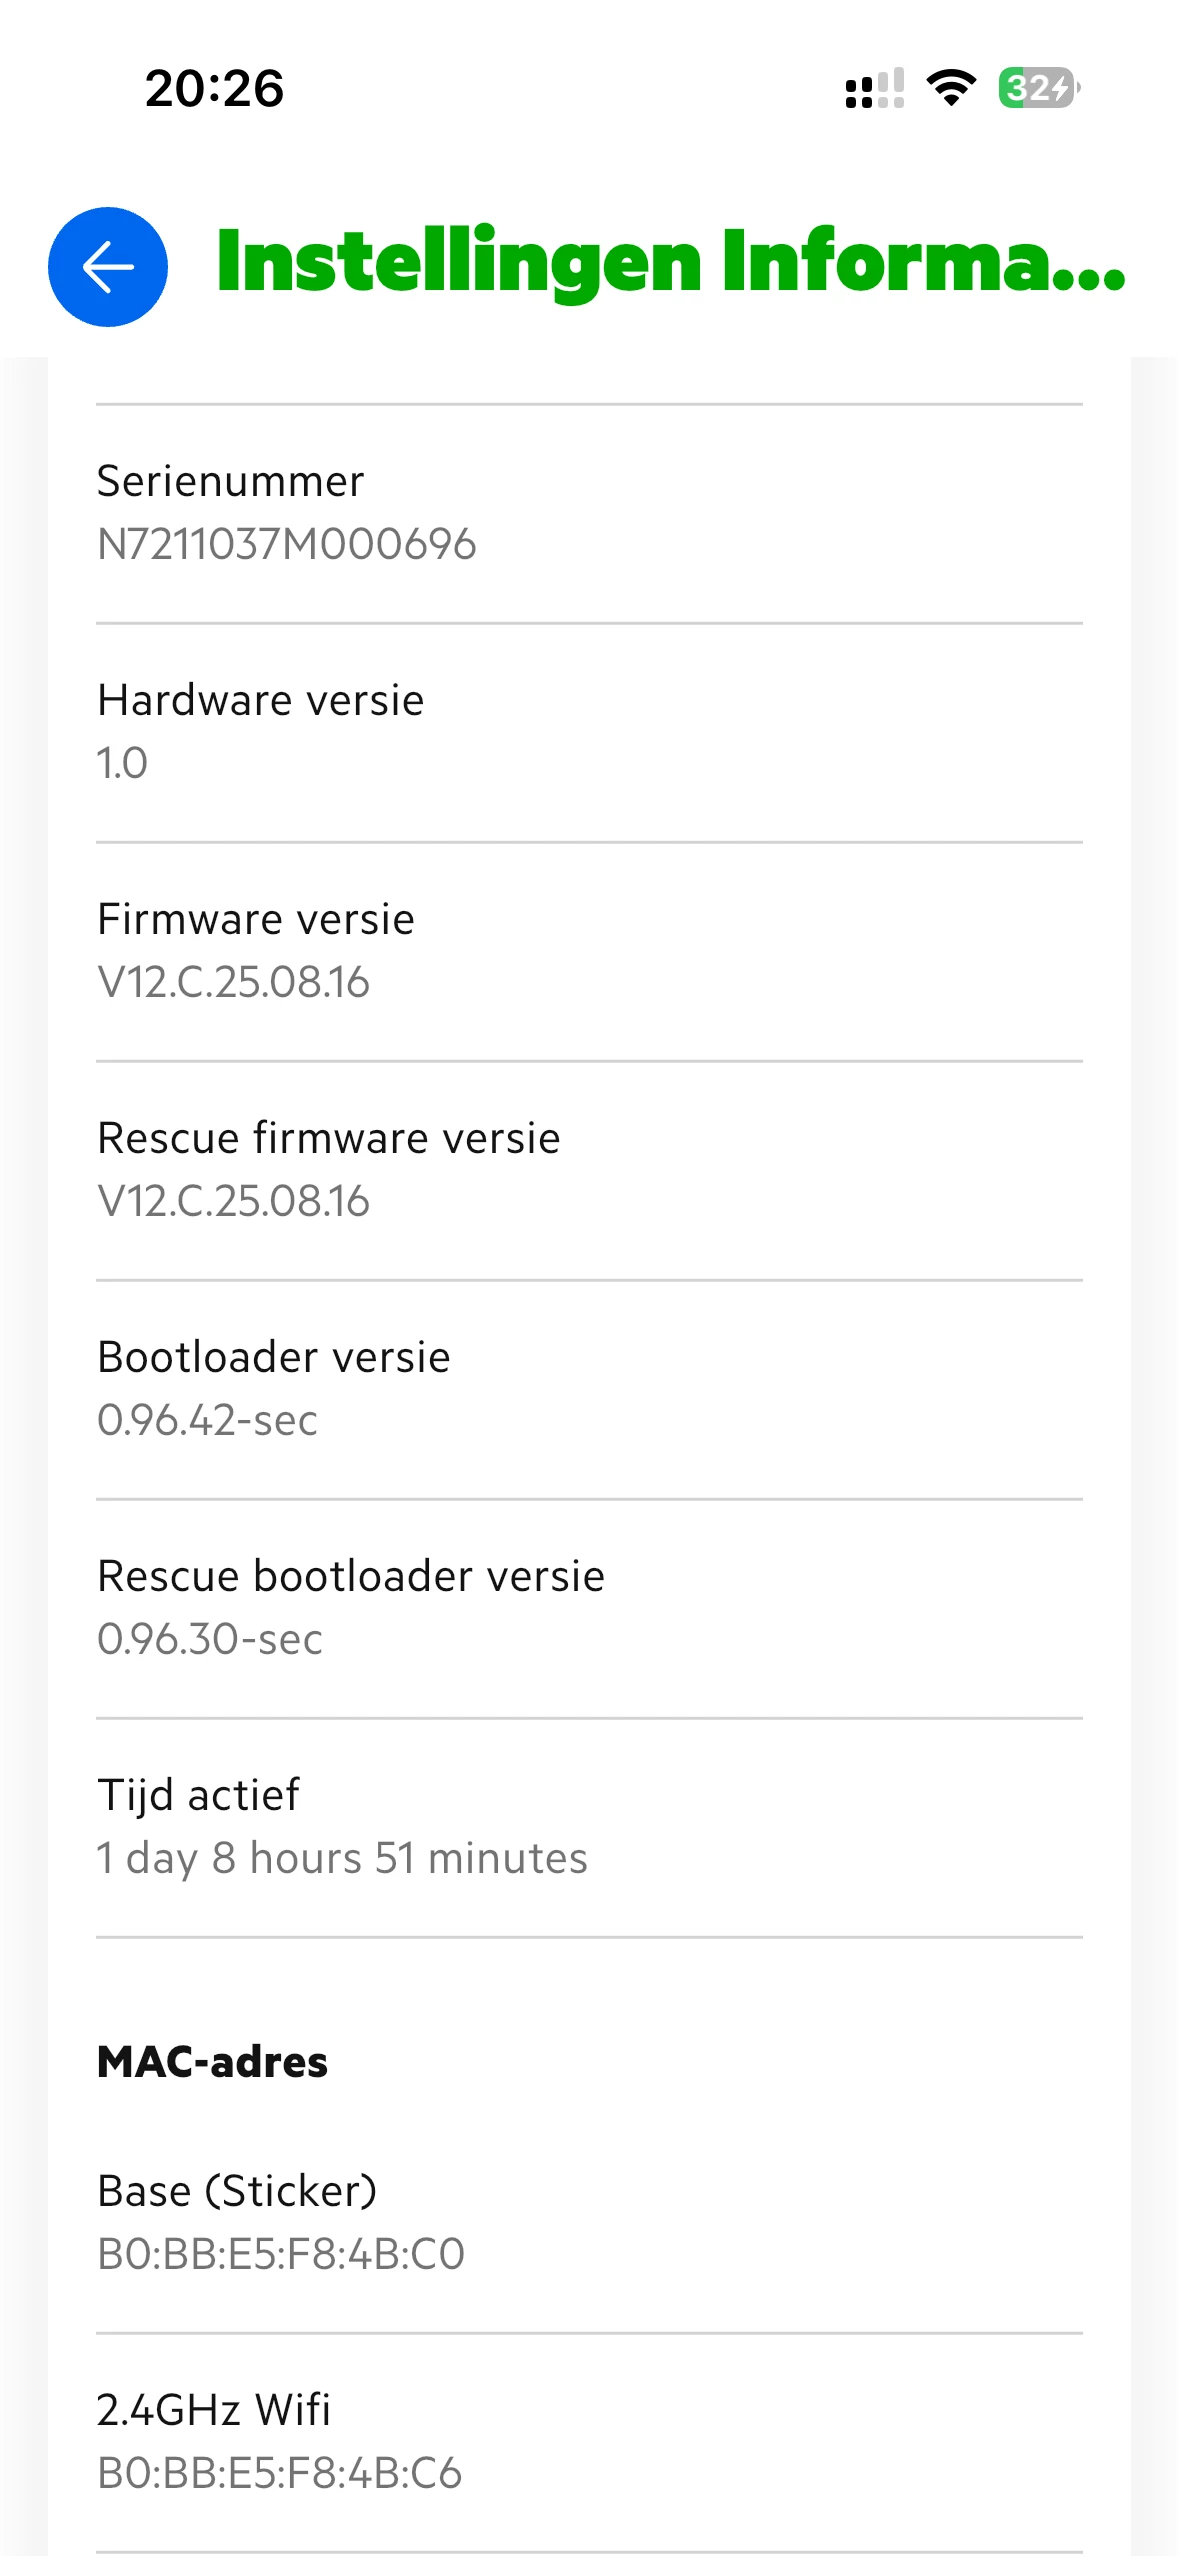Viewport: 1179px width, 2556px height.
Task: Tap 2.4GHz Wifi MAC address value
Action: [280, 2473]
